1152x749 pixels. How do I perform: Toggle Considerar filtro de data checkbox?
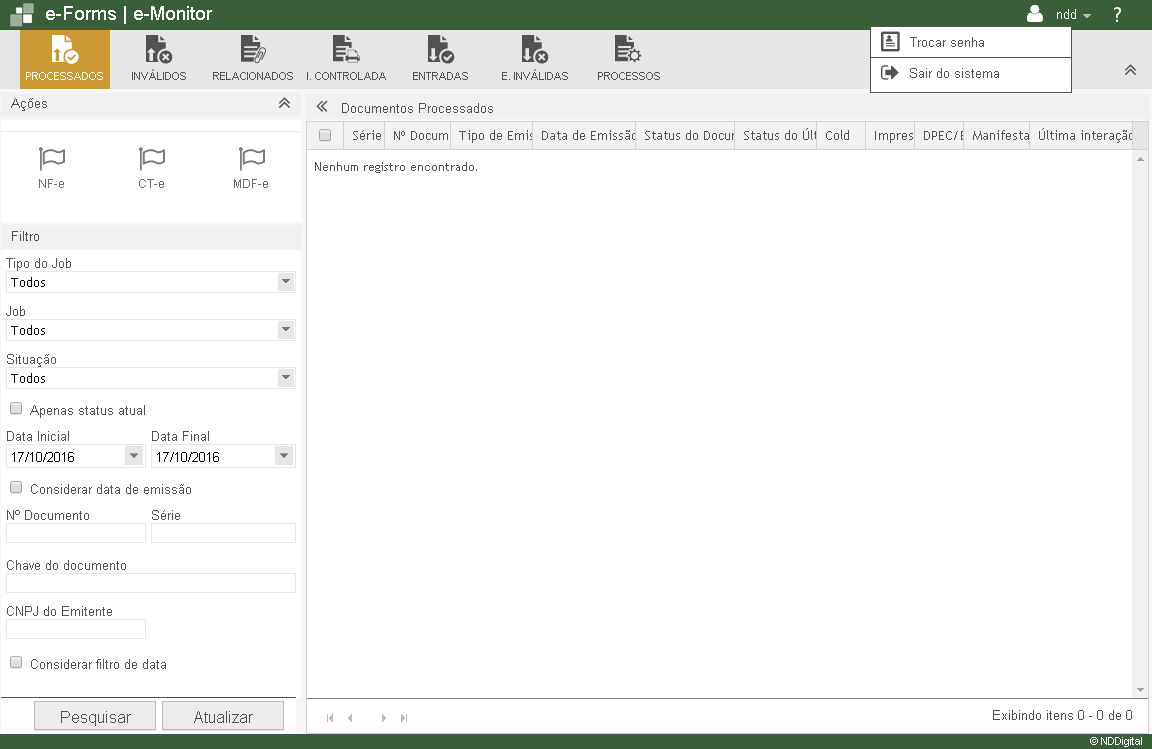[x=16, y=662]
